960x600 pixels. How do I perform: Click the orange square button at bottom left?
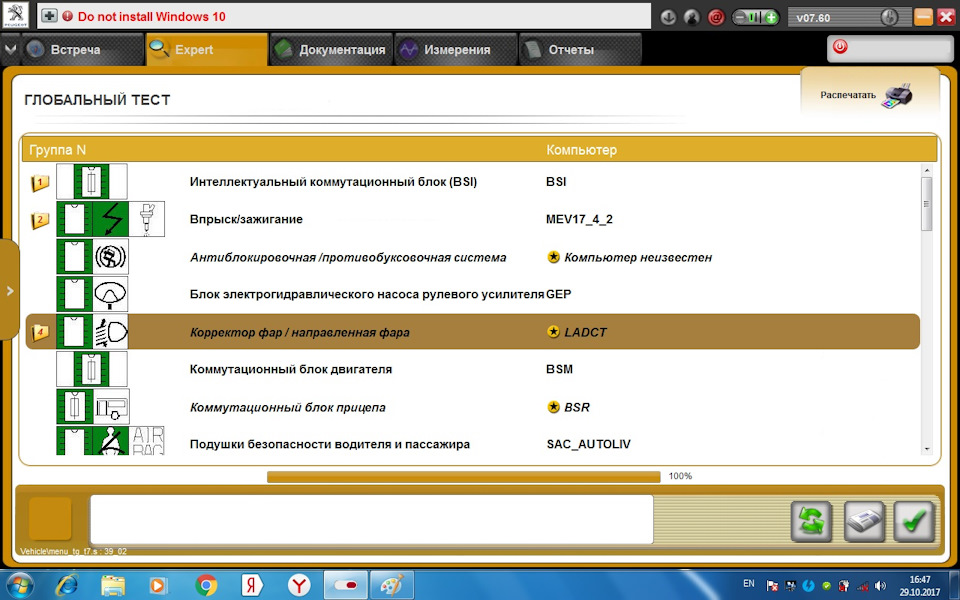tap(50, 519)
